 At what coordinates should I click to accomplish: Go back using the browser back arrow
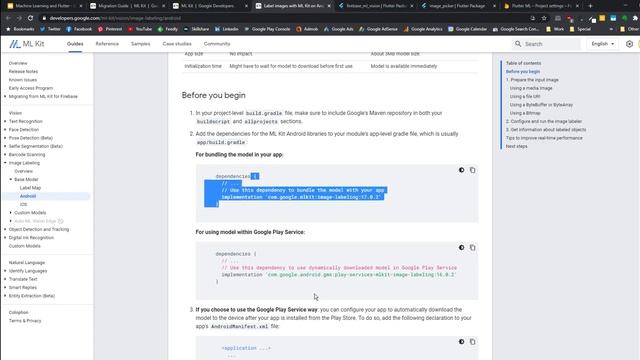coord(8,18)
